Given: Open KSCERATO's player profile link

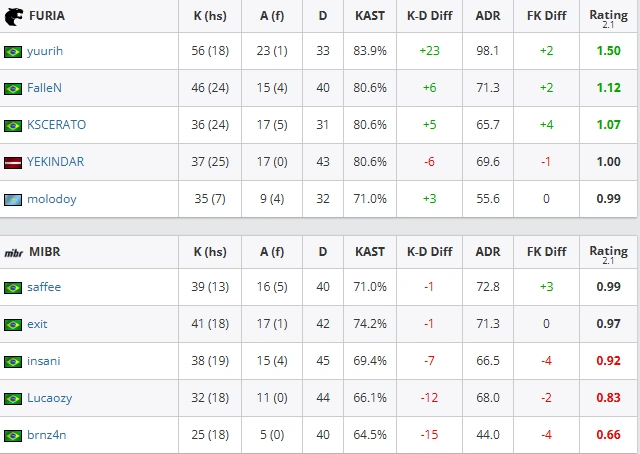Looking at the screenshot, I should point(56,125).
